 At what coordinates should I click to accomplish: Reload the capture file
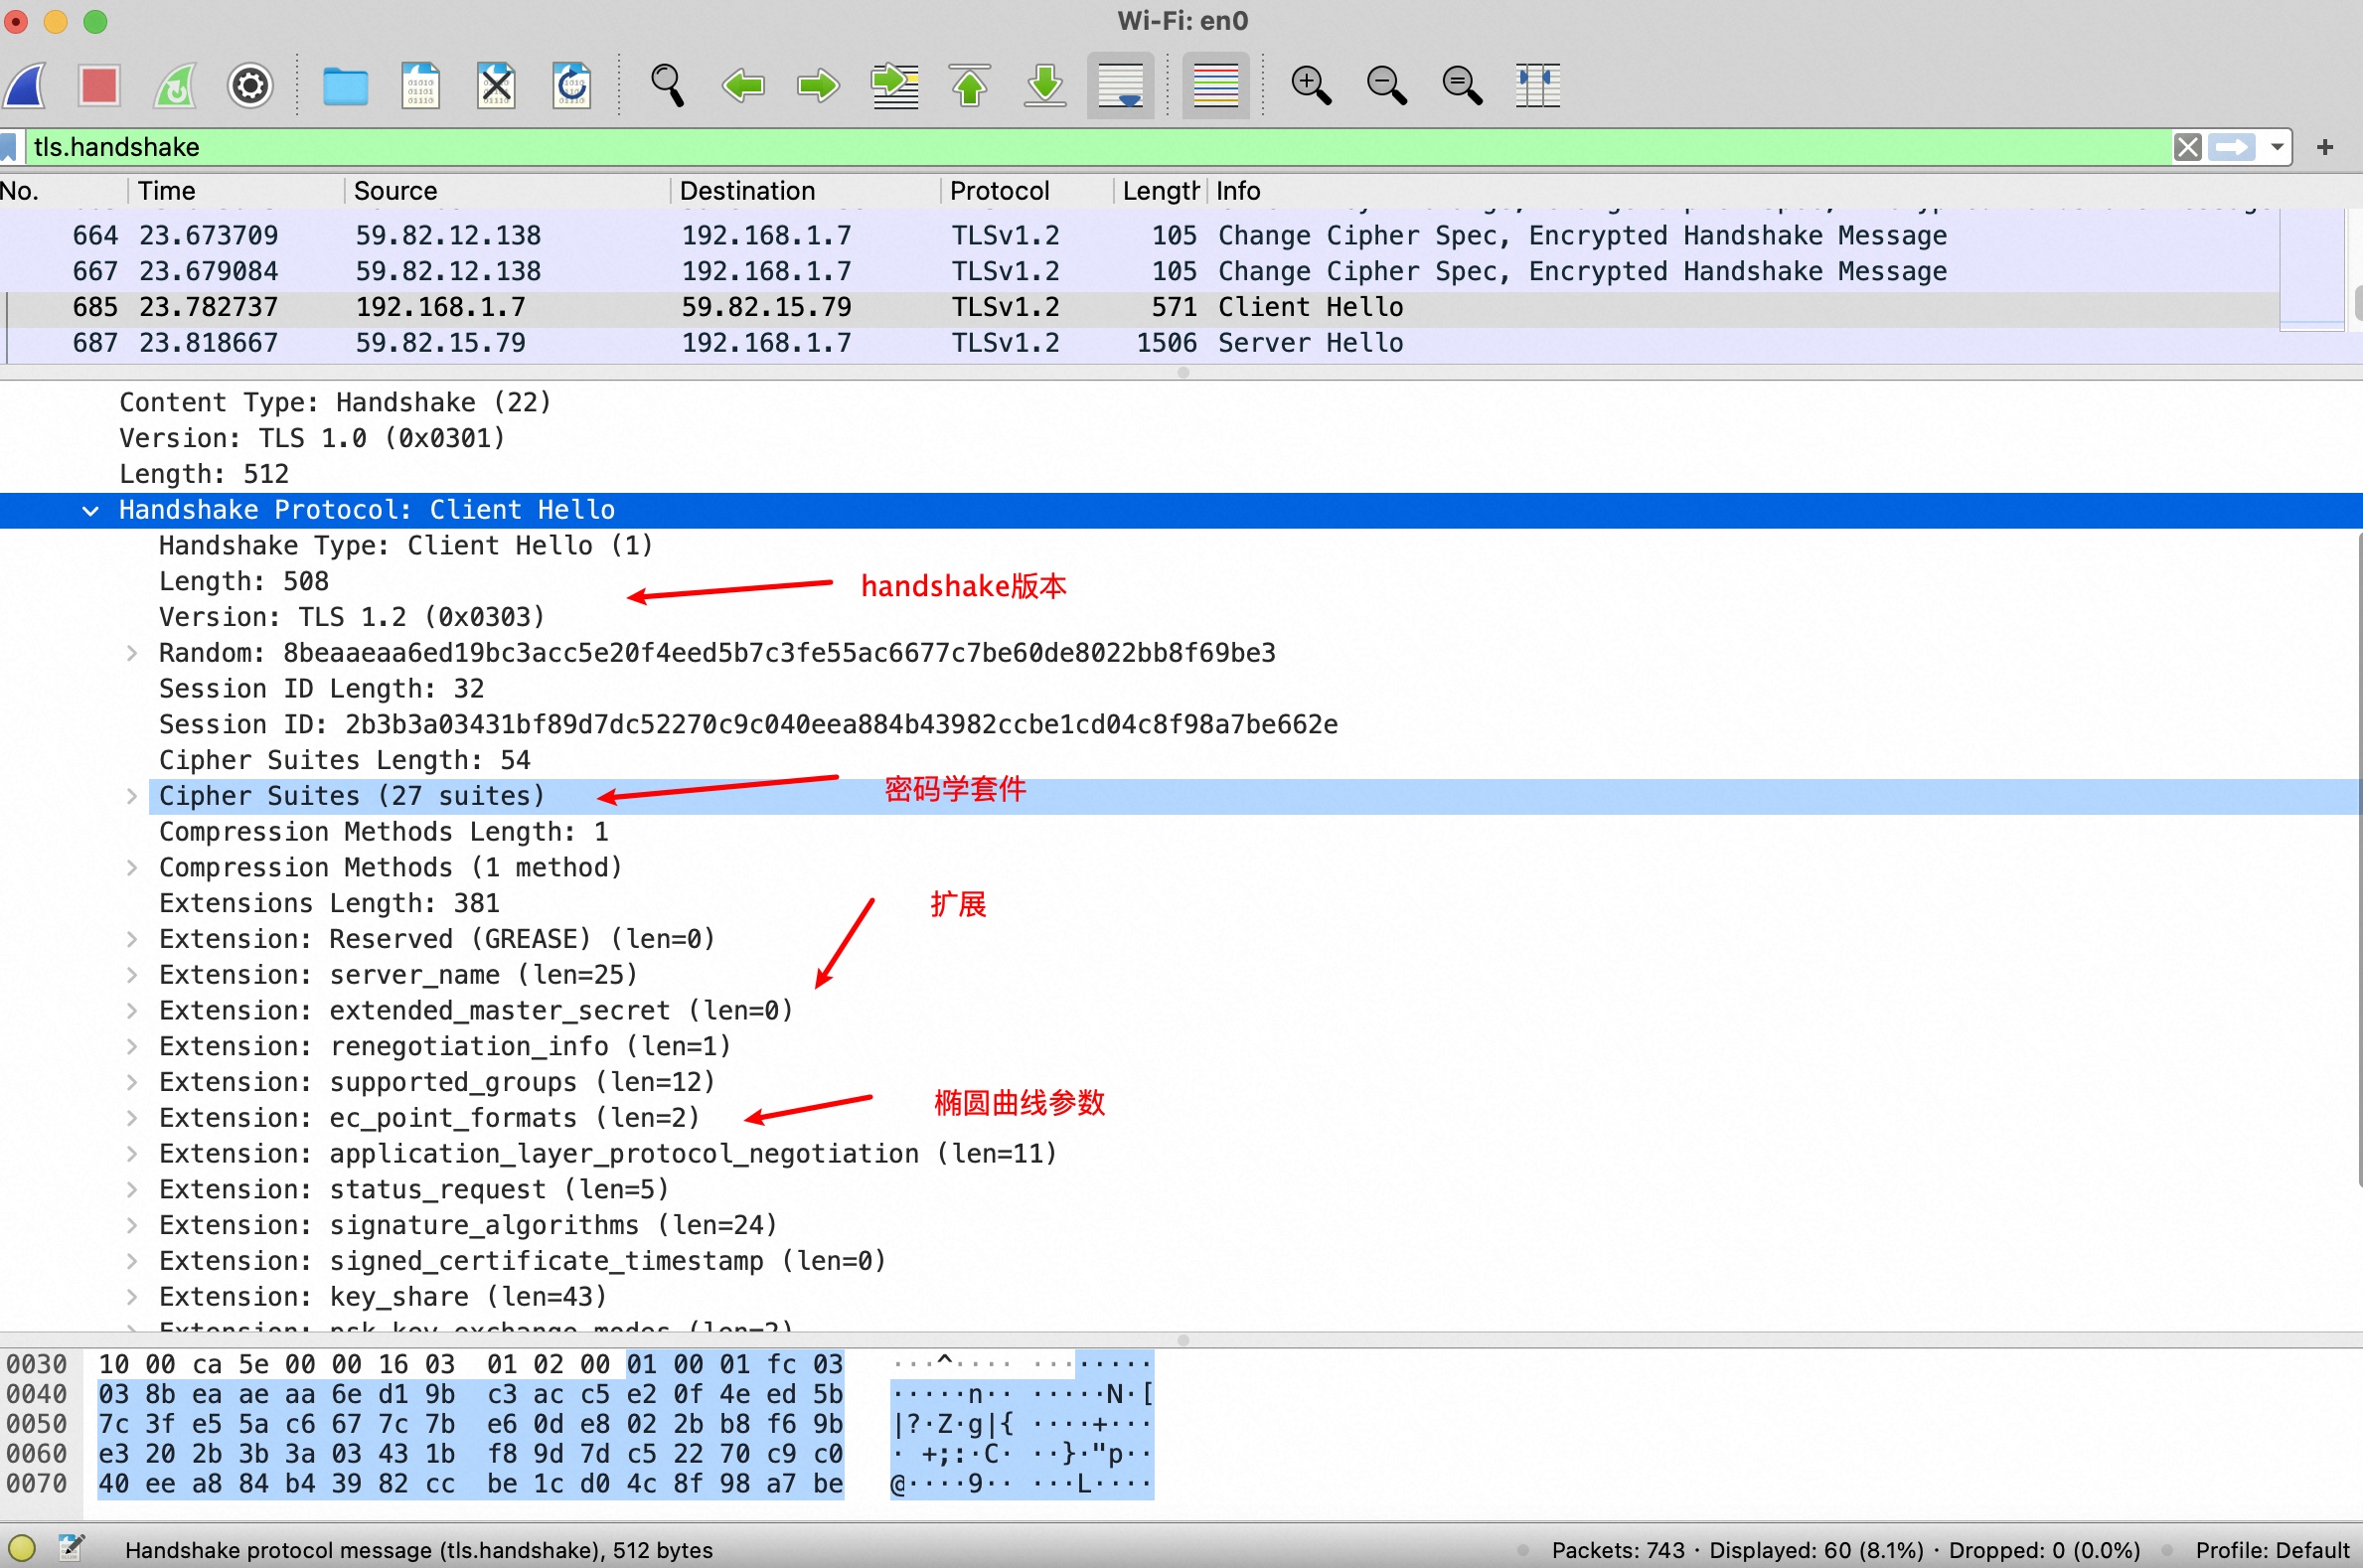click(572, 86)
